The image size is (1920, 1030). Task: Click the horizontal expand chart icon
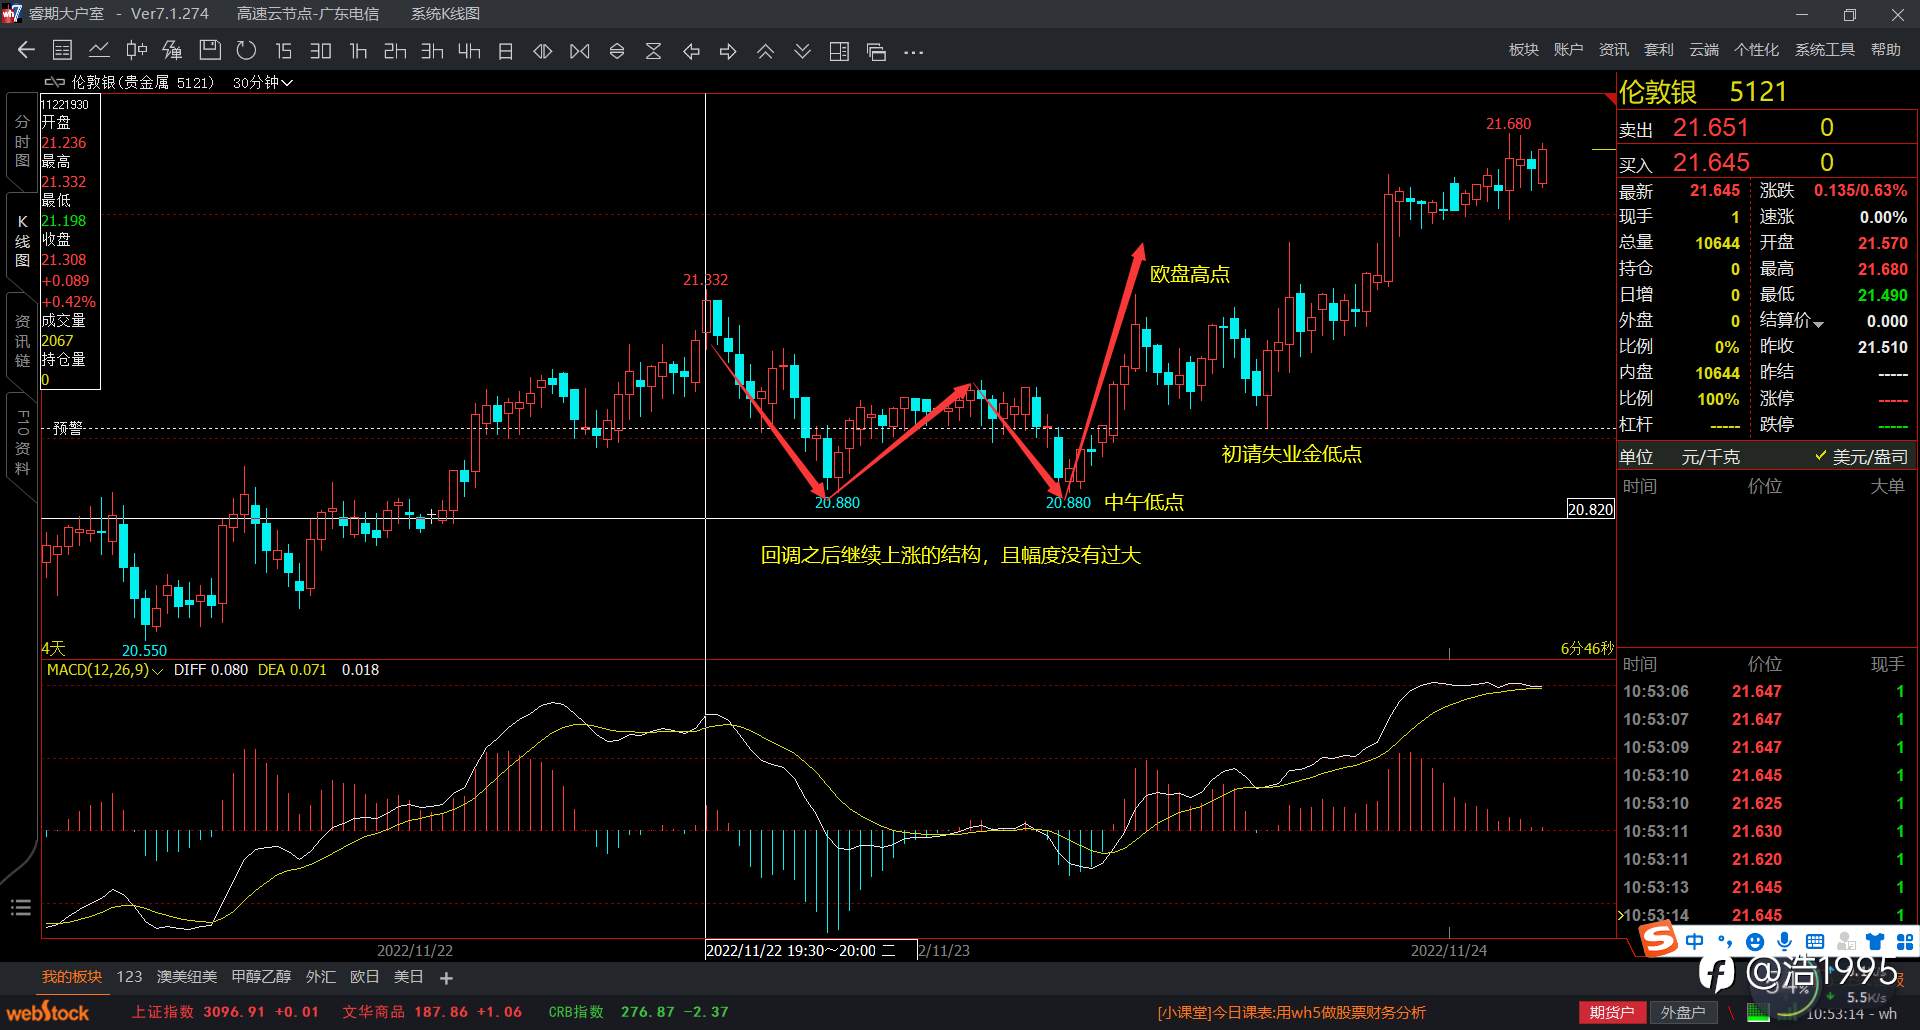coord(543,51)
